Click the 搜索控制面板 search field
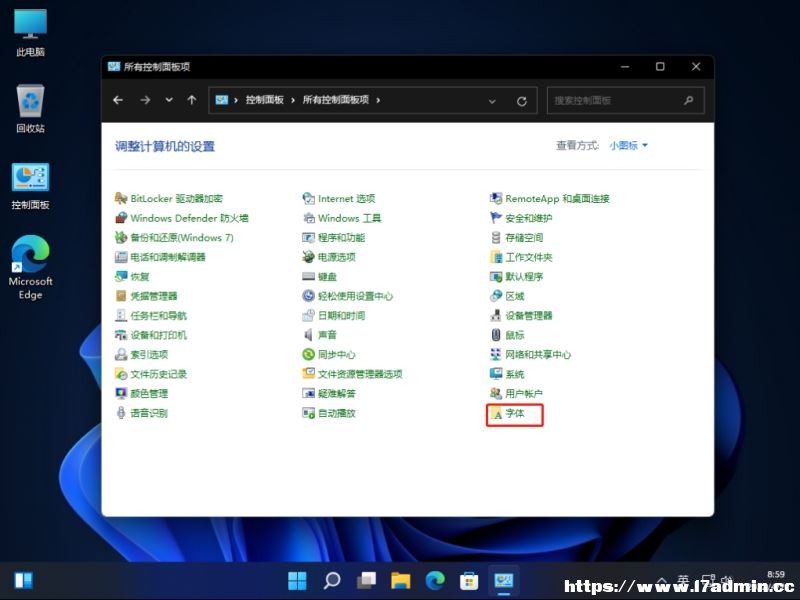800x600 pixels. 626,101
